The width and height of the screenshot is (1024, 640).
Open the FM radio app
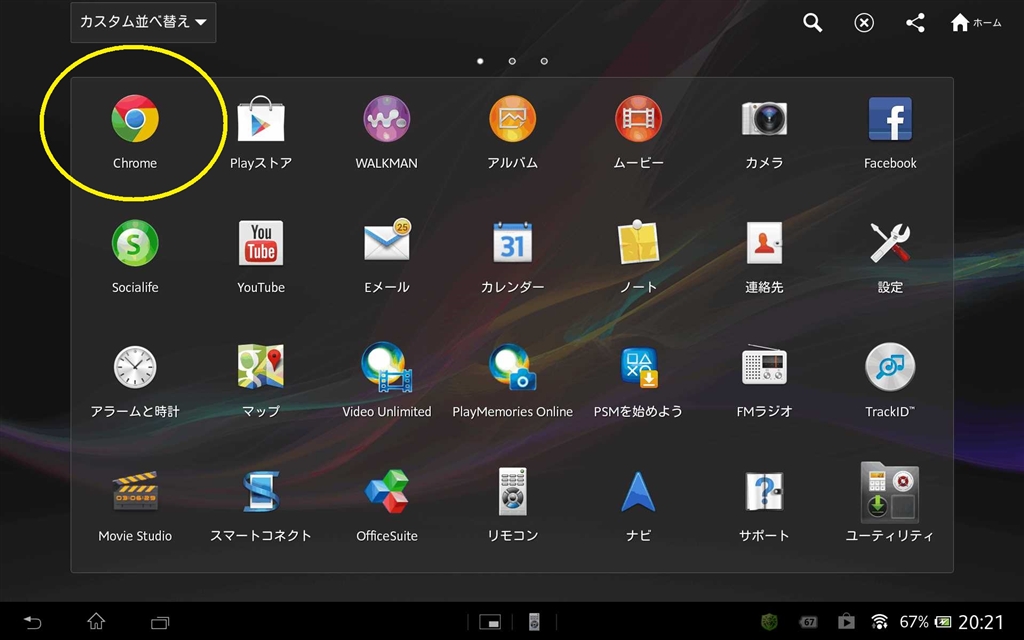[764, 368]
